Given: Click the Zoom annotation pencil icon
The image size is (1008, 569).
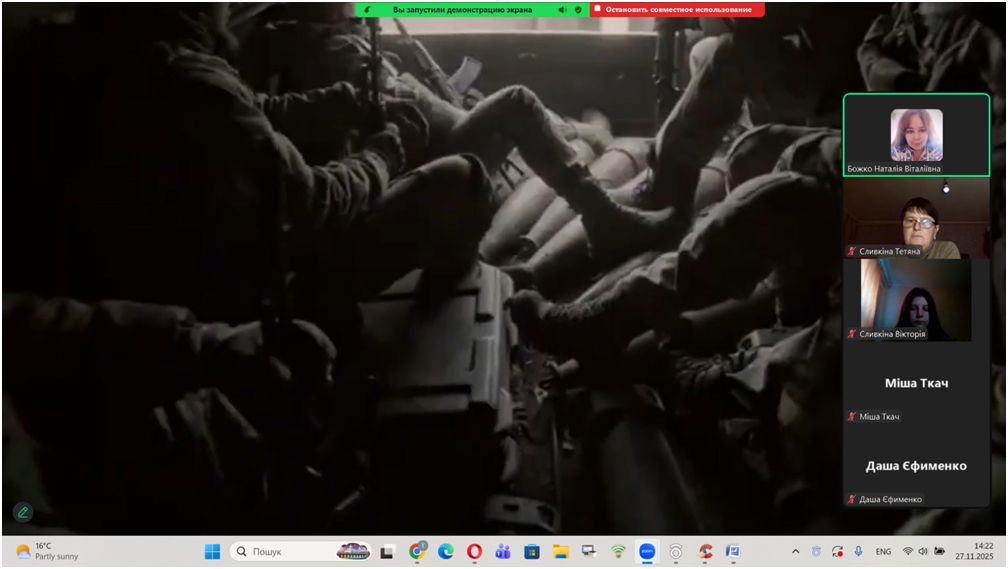Looking at the screenshot, I should (x=23, y=512).
